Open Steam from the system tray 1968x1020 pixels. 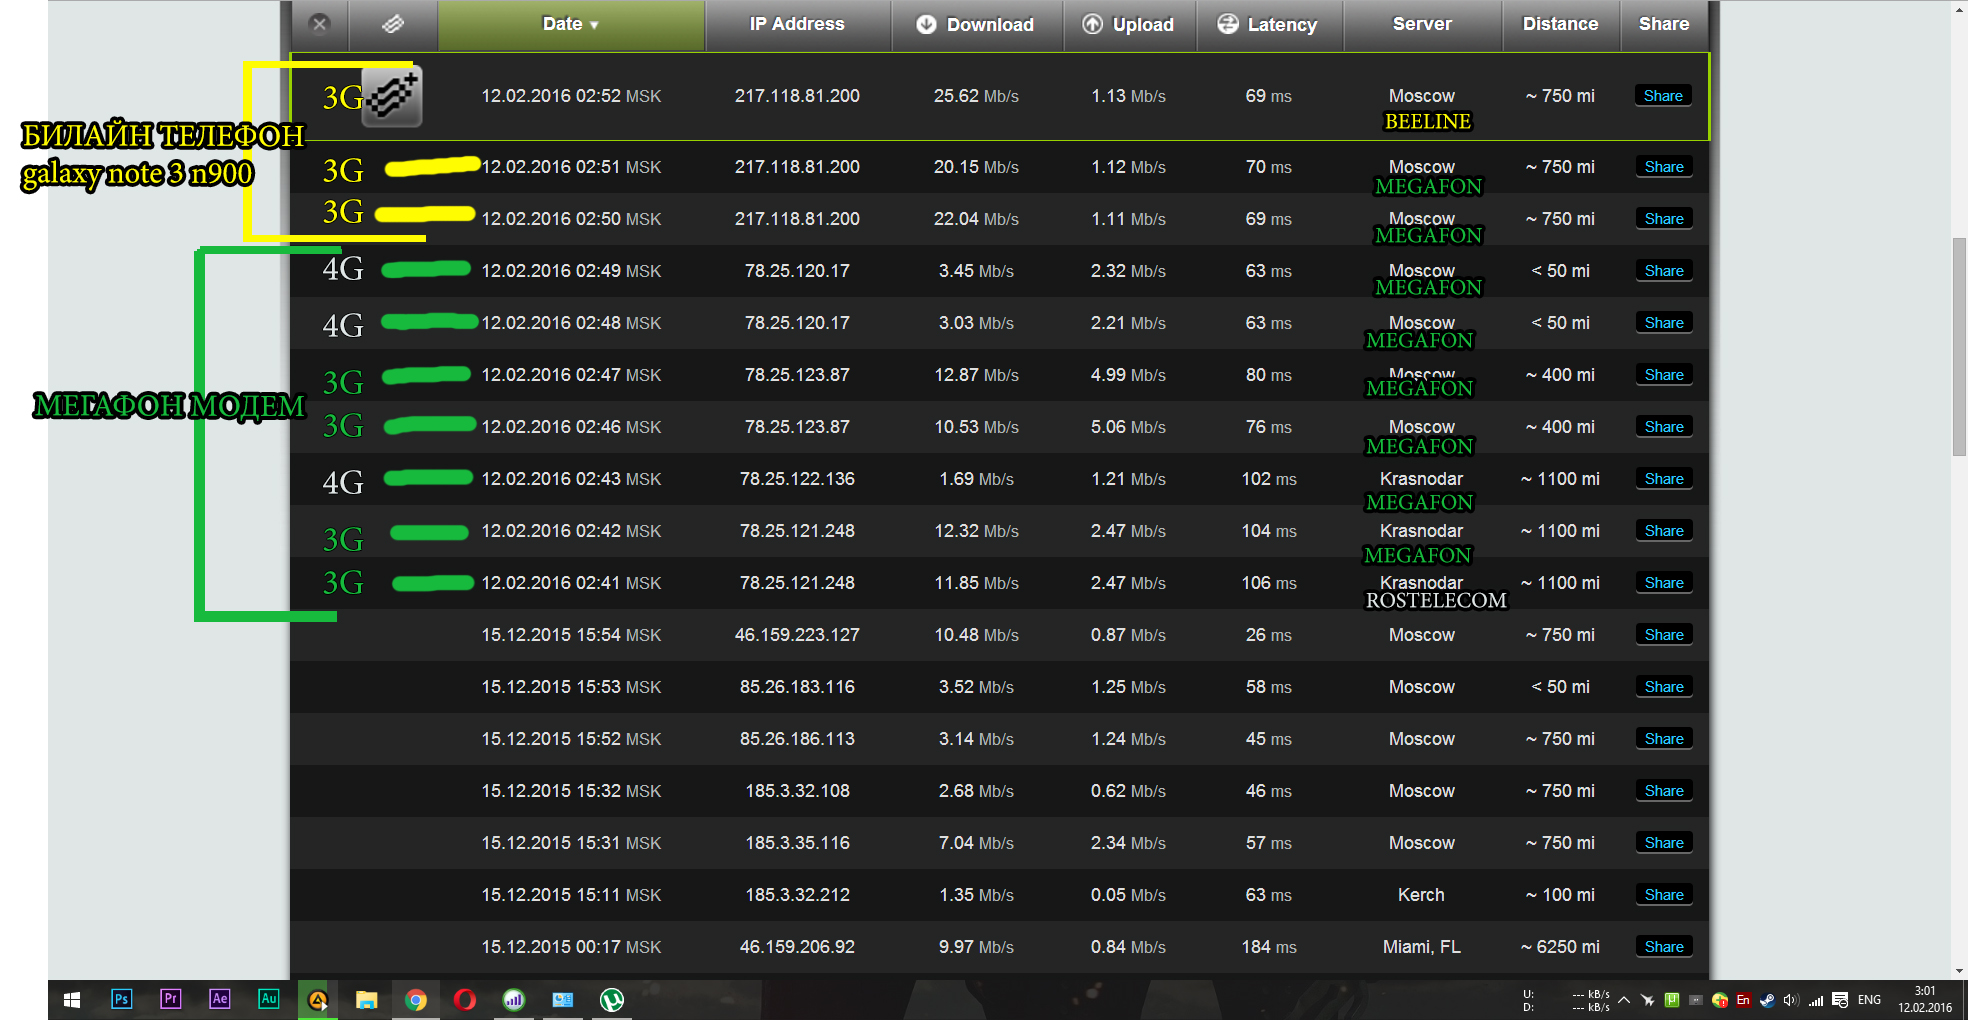tap(1767, 1000)
